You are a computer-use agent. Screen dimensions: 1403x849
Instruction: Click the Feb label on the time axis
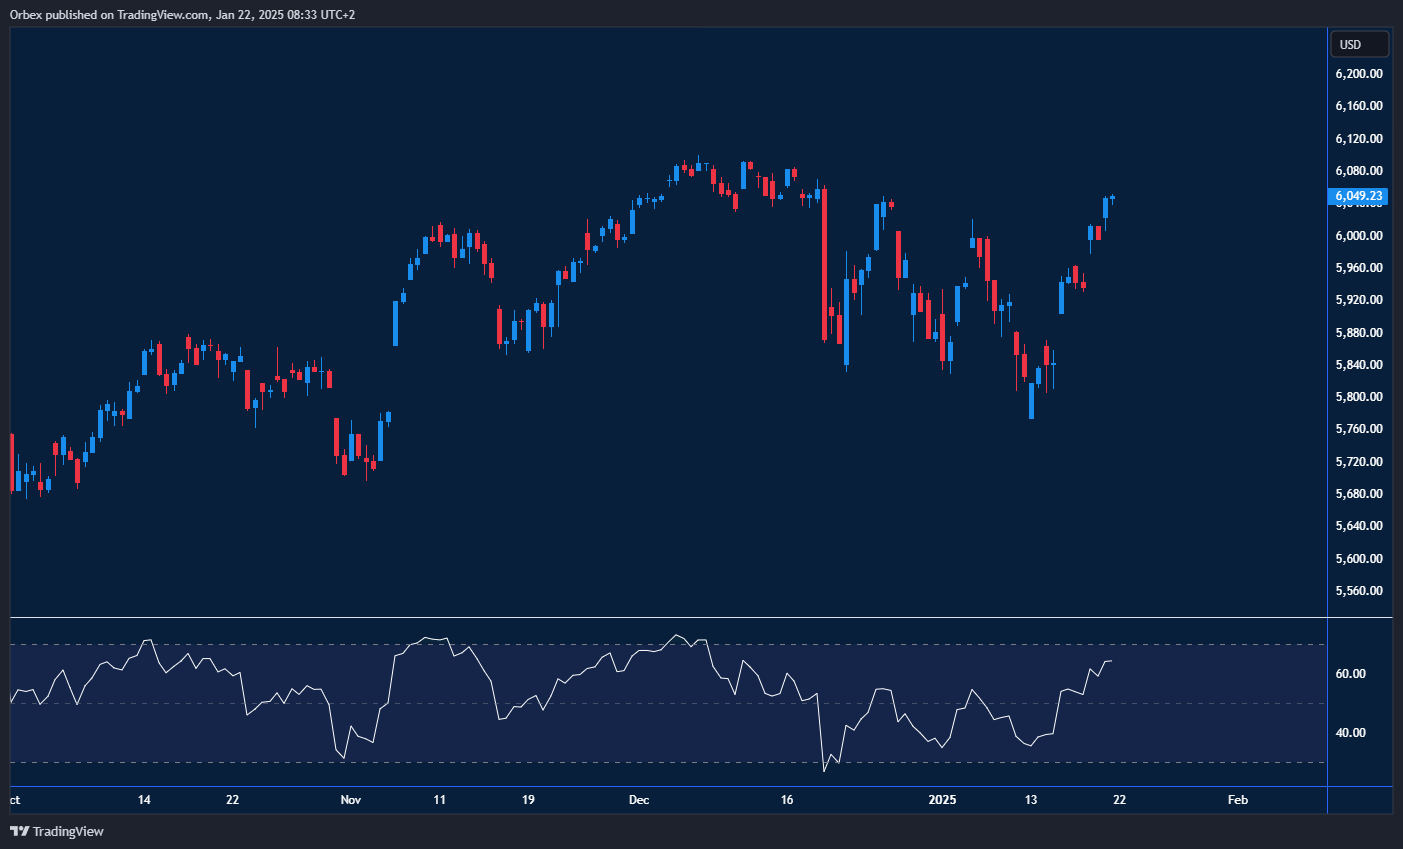tap(1237, 800)
